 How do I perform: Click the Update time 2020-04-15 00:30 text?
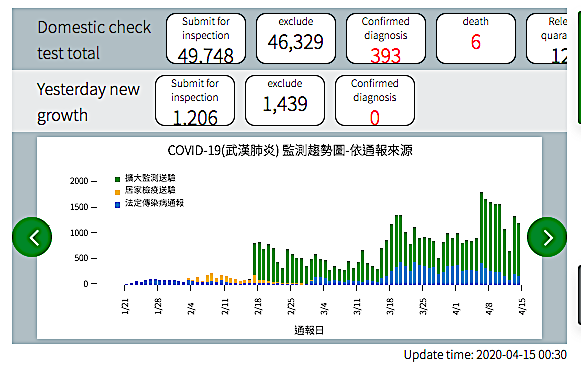click(x=485, y=355)
